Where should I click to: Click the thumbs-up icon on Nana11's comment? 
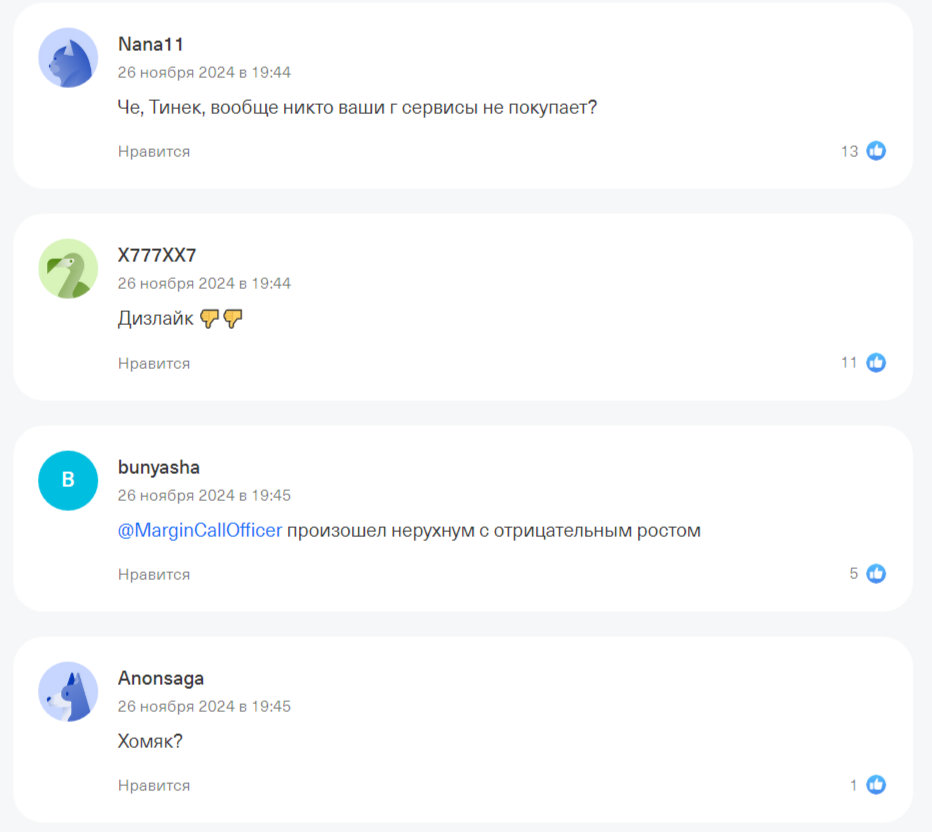[876, 151]
